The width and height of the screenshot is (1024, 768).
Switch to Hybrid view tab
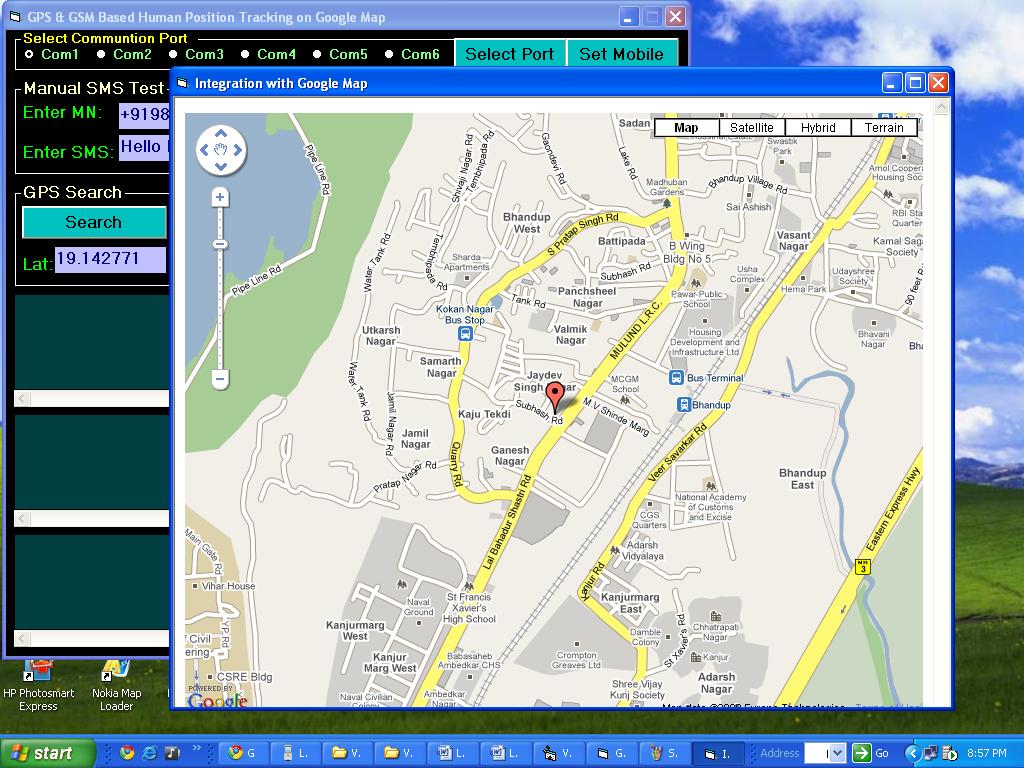pyautogui.click(x=818, y=127)
